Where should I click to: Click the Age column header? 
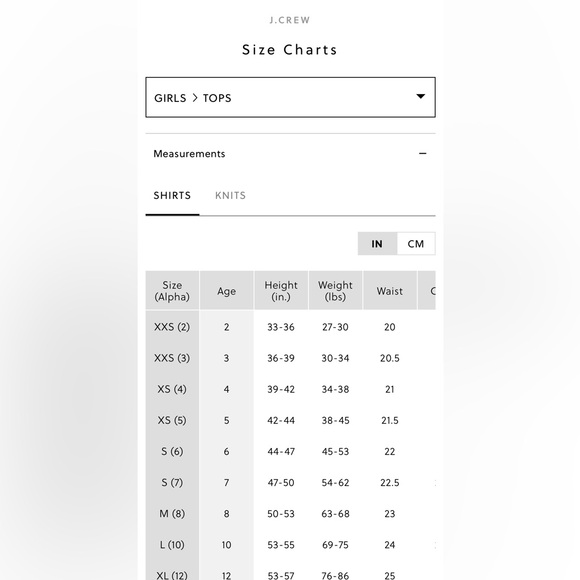(226, 291)
